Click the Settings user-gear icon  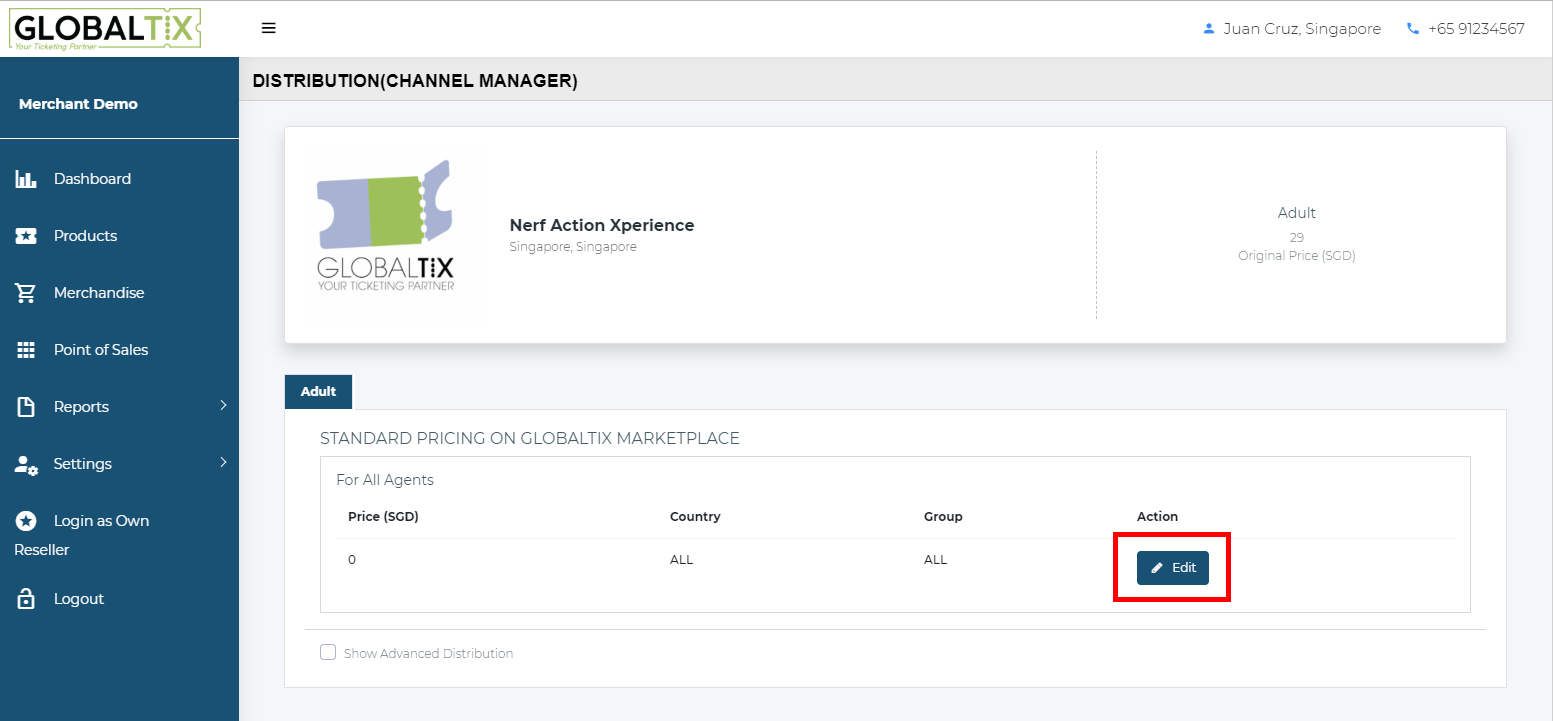pos(26,464)
